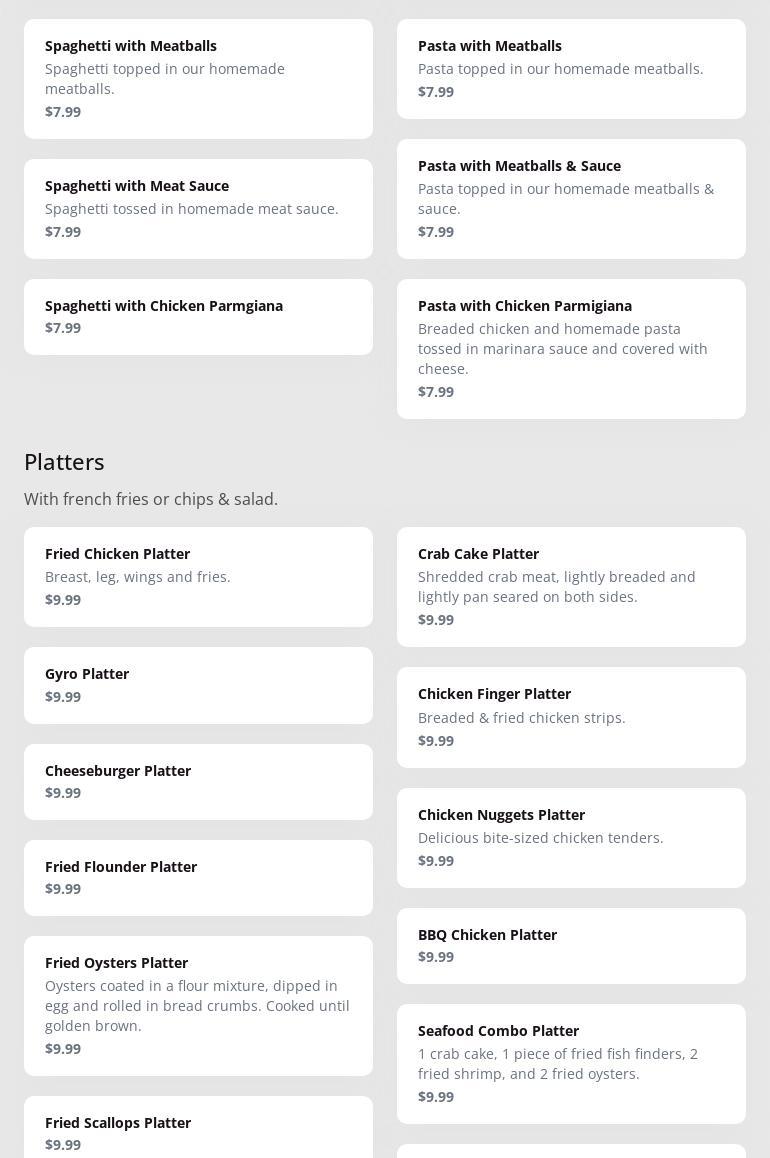Image resolution: width=770 pixels, height=1158 pixels.
Task: Click the platters french fries description text
Action: pyautogui.click(x=151, y=499)
